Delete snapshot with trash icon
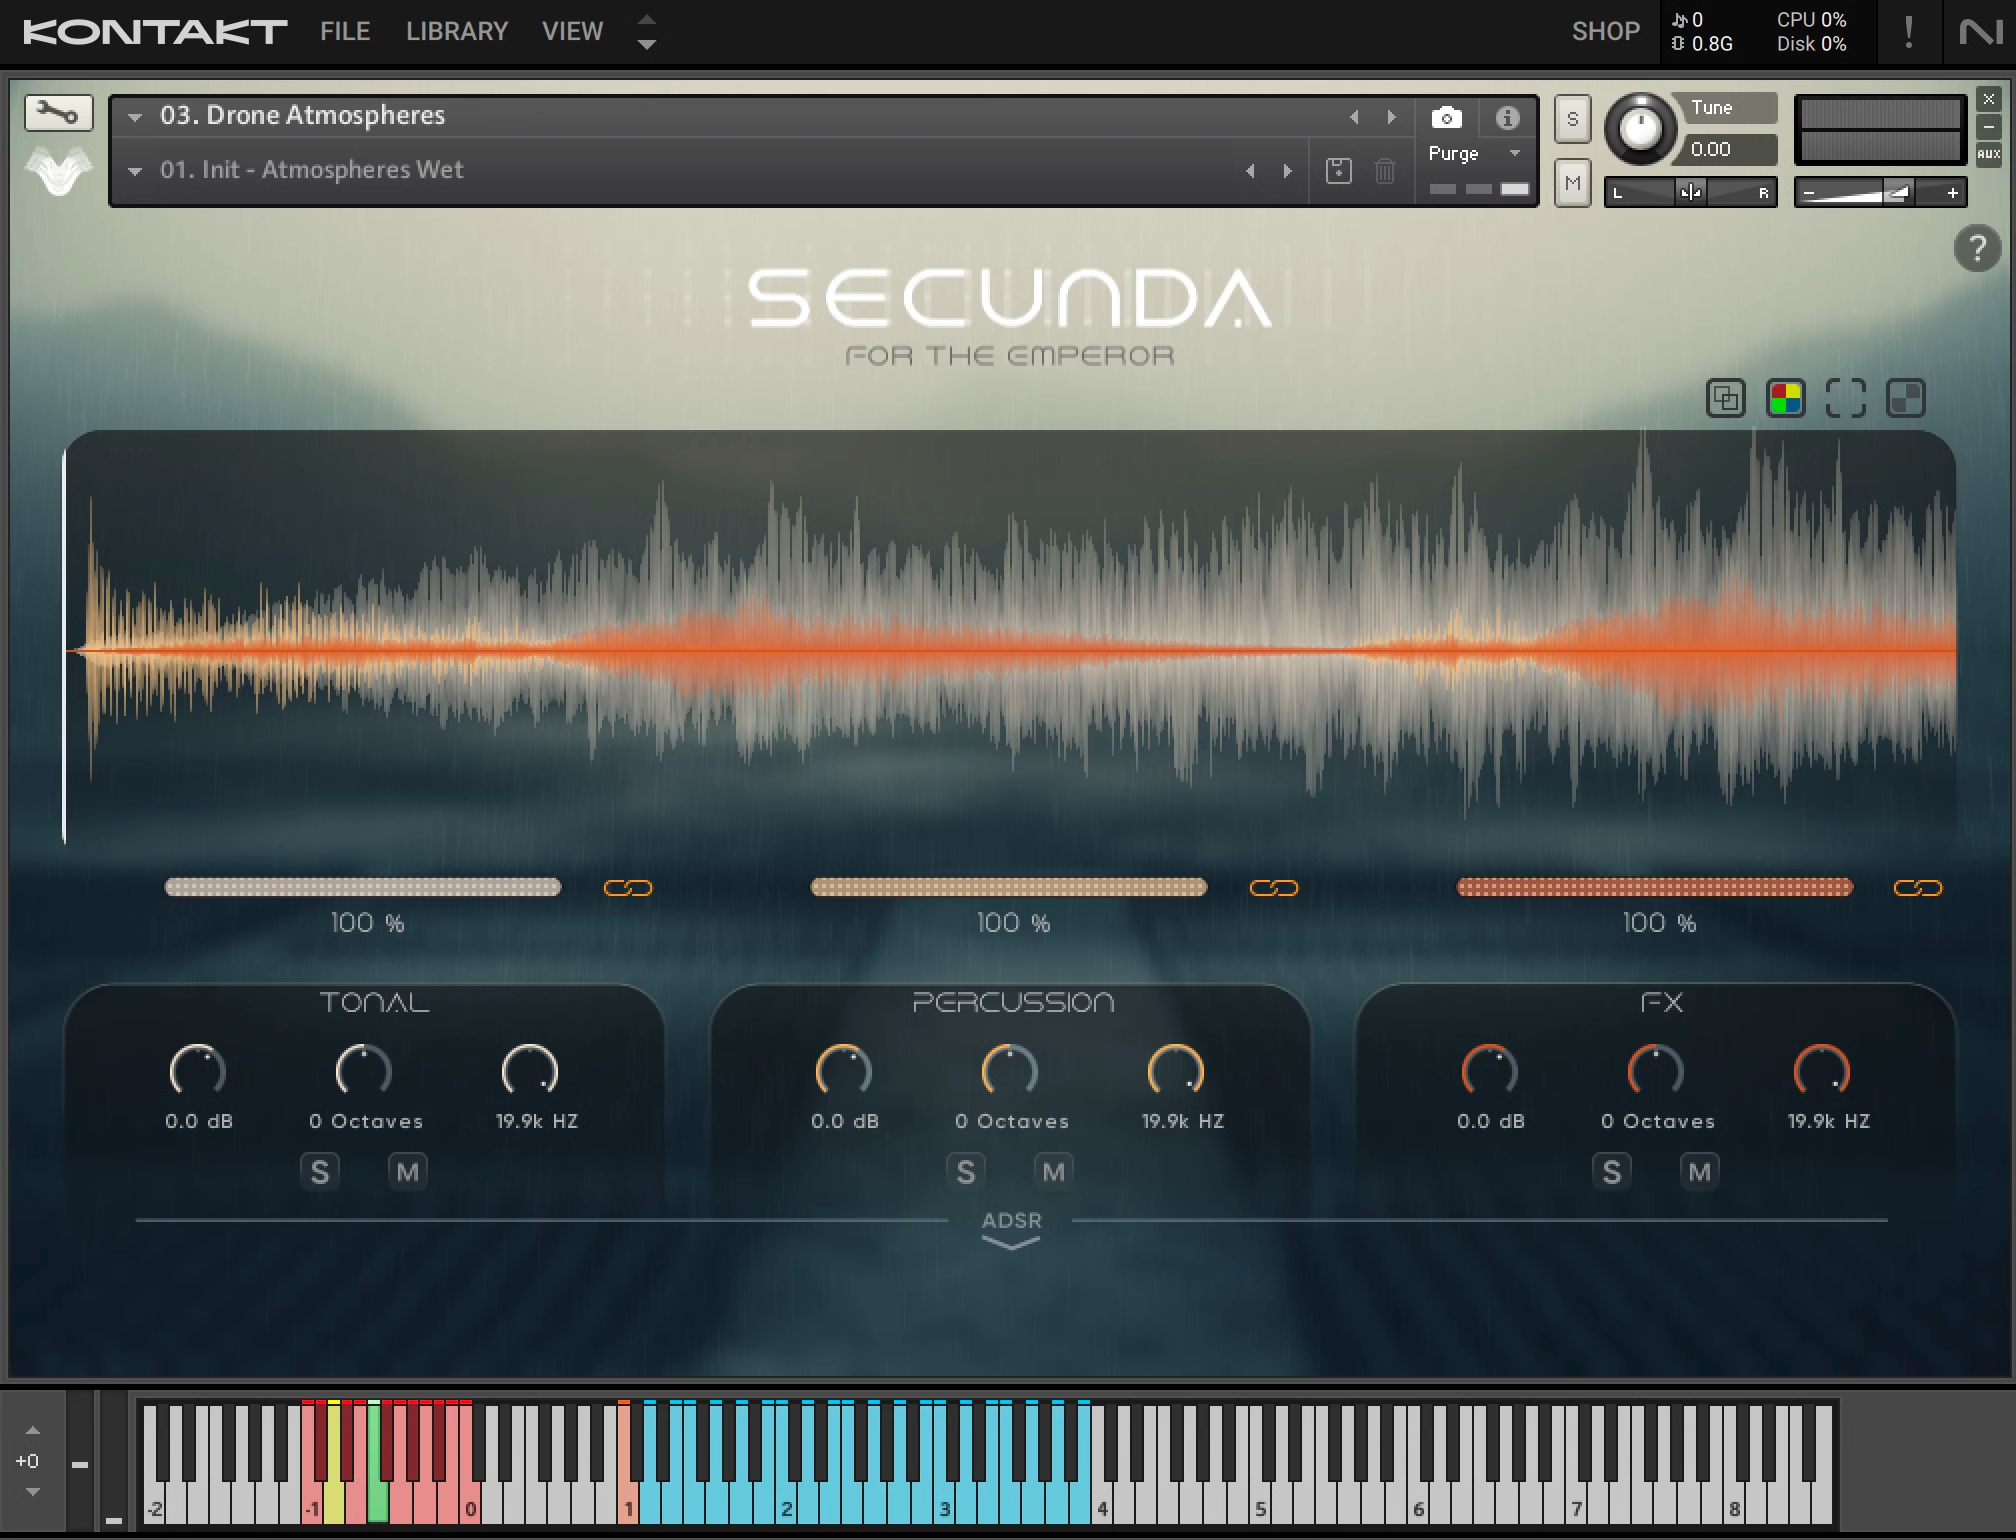The width and height of the screenshot is (2016, 1540). coord(1384,171)
